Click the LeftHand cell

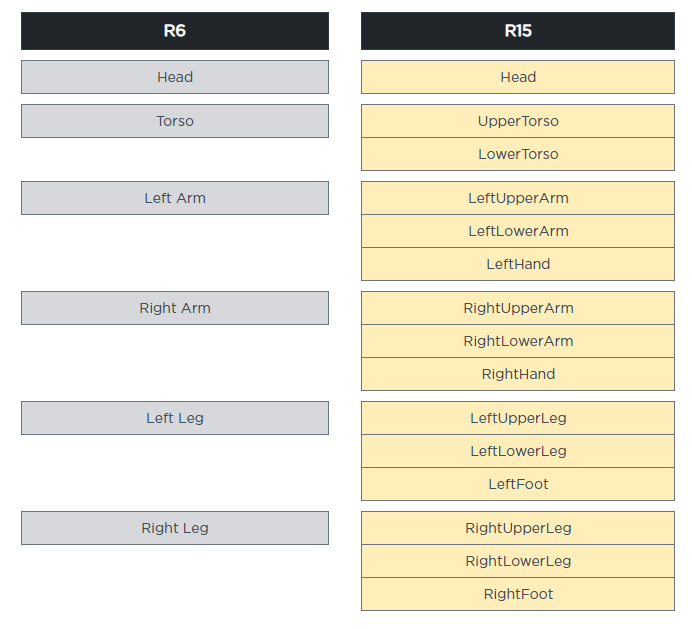coord(518,264)
